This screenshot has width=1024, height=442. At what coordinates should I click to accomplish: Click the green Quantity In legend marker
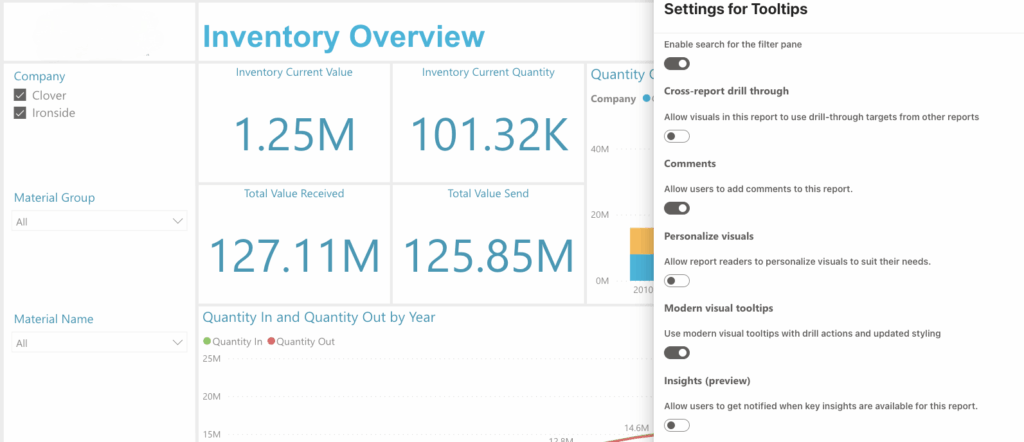click(207, 342)
